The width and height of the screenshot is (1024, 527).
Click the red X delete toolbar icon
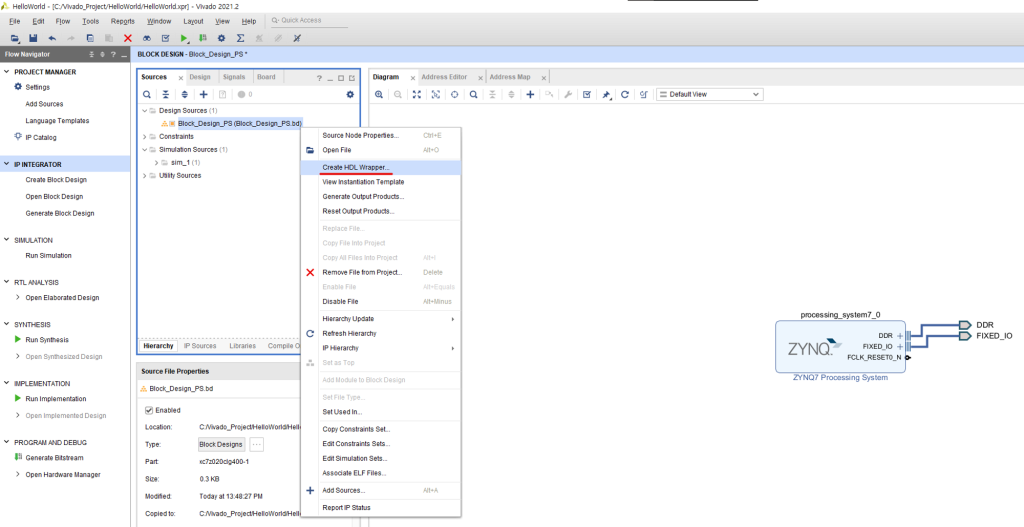click(x=128, y=39)
